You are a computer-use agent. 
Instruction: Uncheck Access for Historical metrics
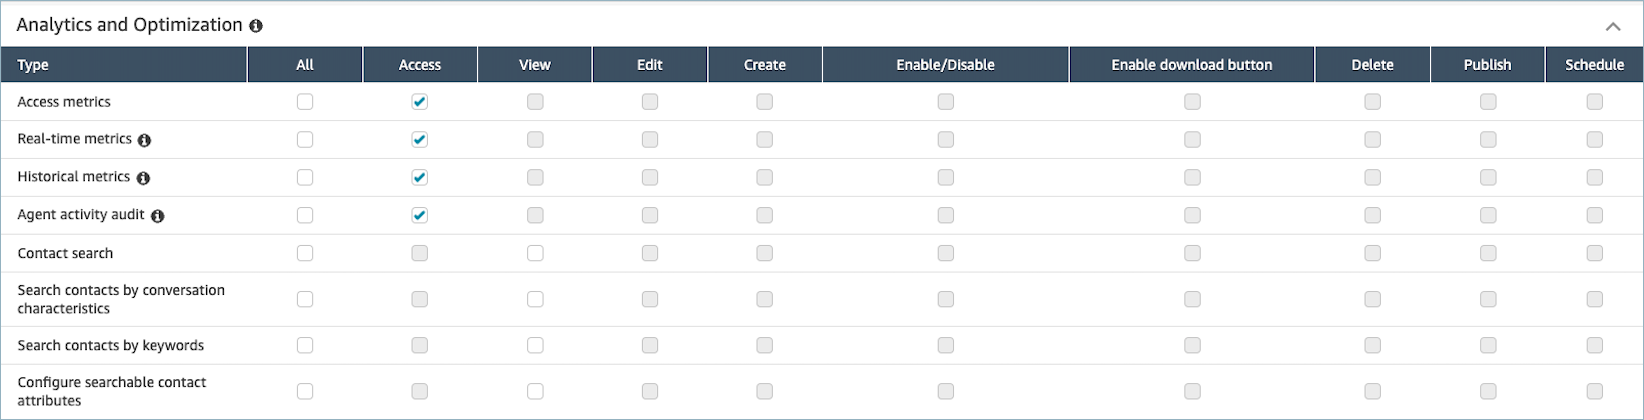pyautogui.click(x=420, y=178)
